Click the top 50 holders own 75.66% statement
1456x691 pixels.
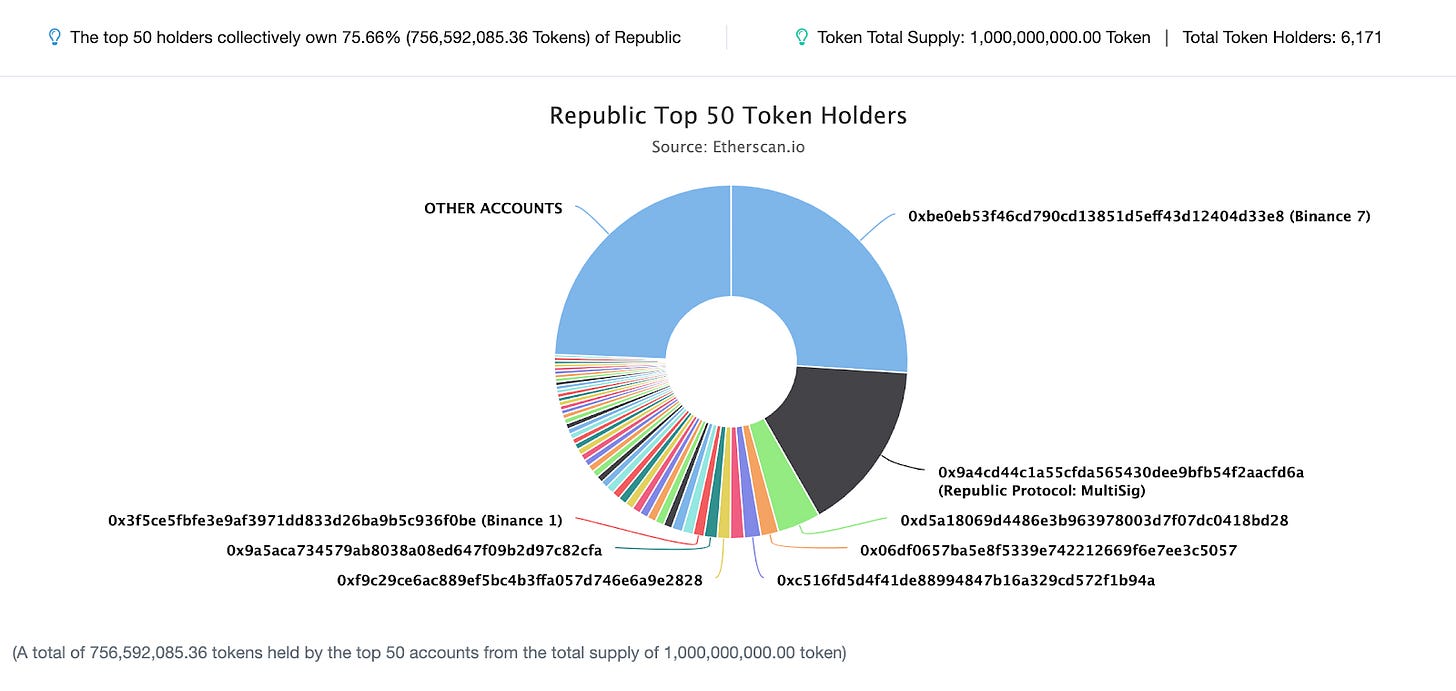tap(375, 38)
